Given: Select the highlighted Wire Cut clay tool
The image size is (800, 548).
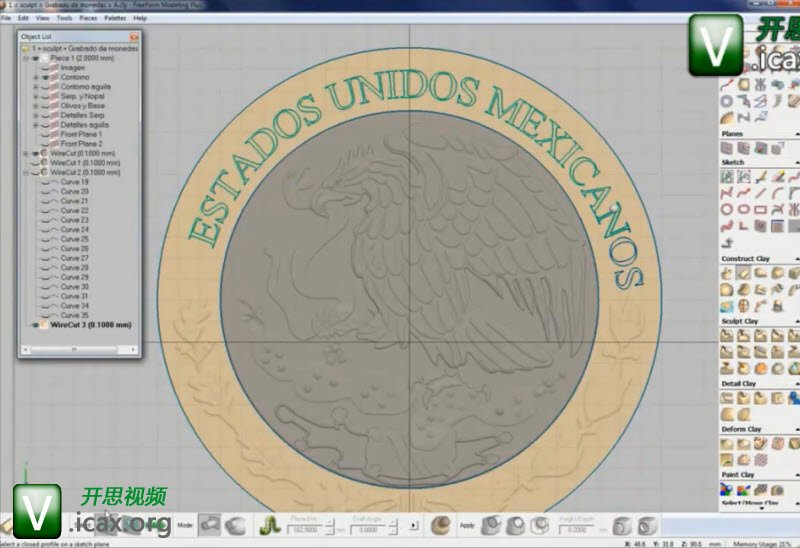Looking at the screenshot, I should click(744, 273).
